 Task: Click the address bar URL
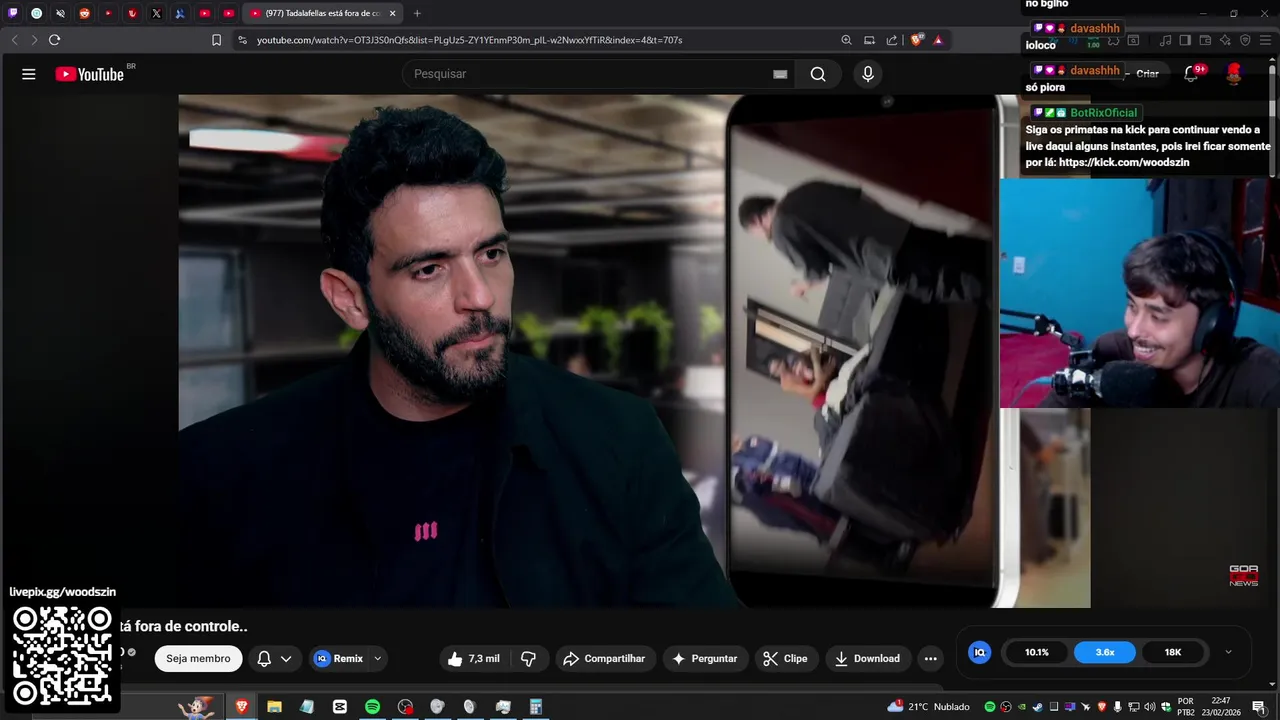pos(469,40)
